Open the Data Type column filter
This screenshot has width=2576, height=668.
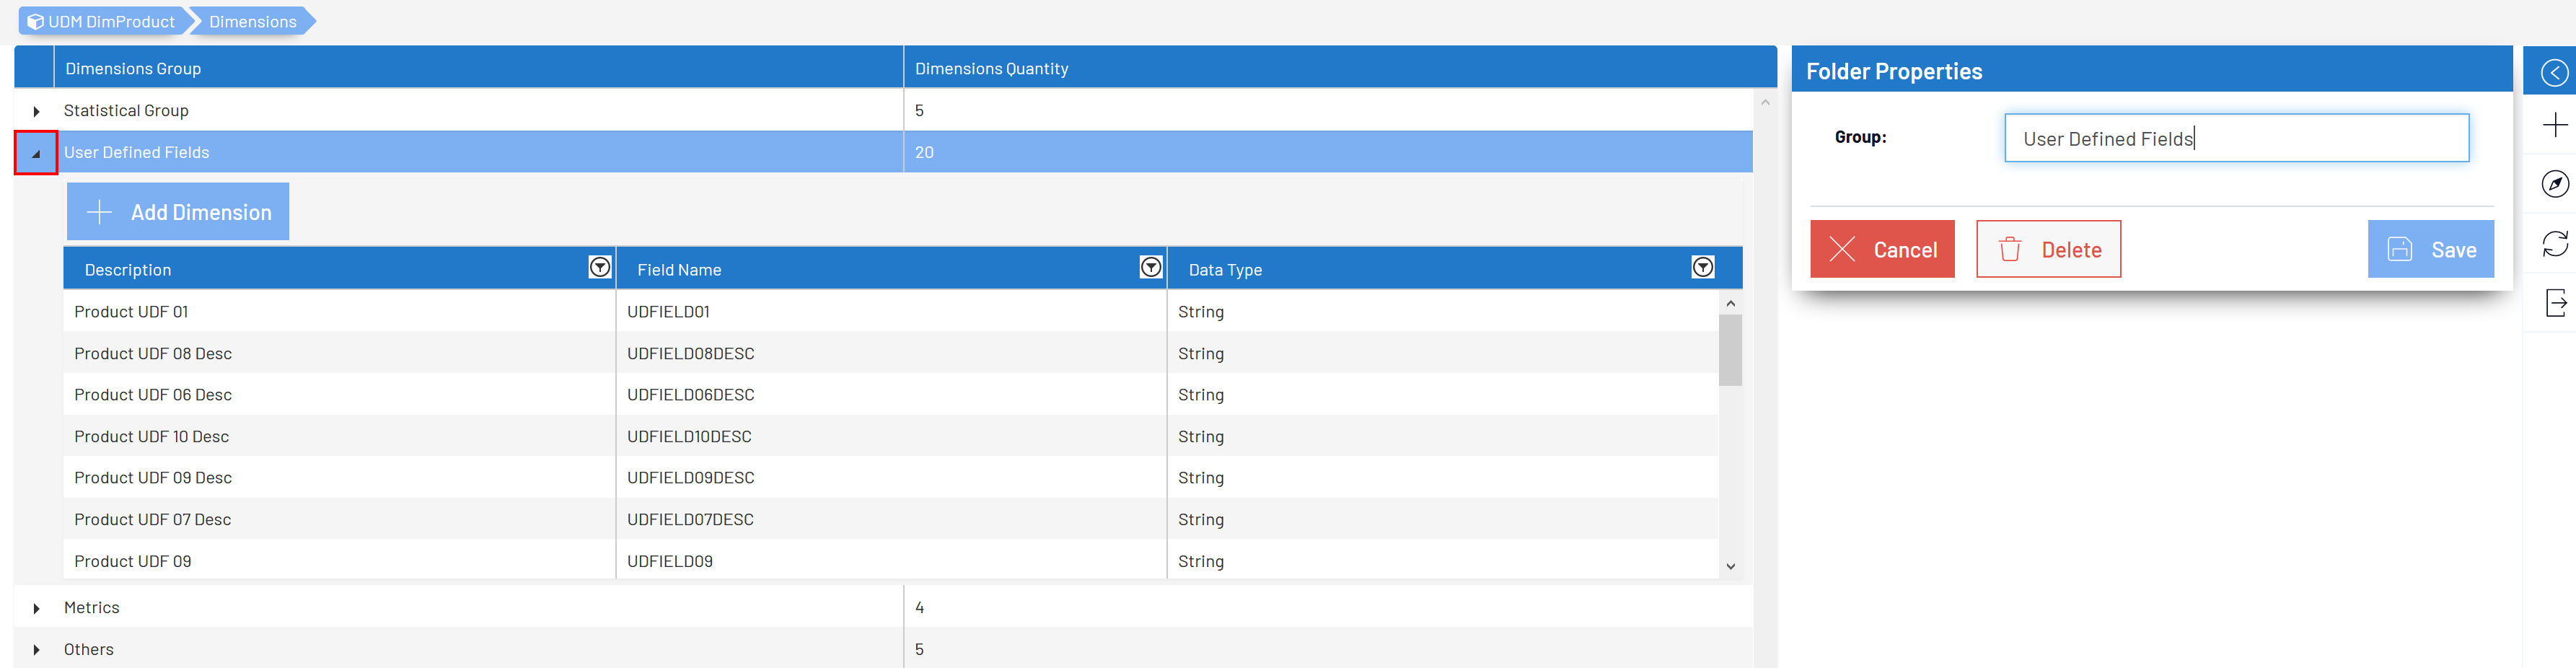tap(1702, 267)
